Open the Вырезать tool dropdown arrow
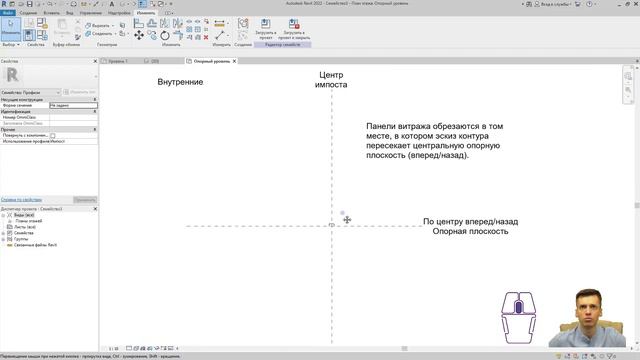The width and height of the screenshot is (640, 360). (113, 26)
